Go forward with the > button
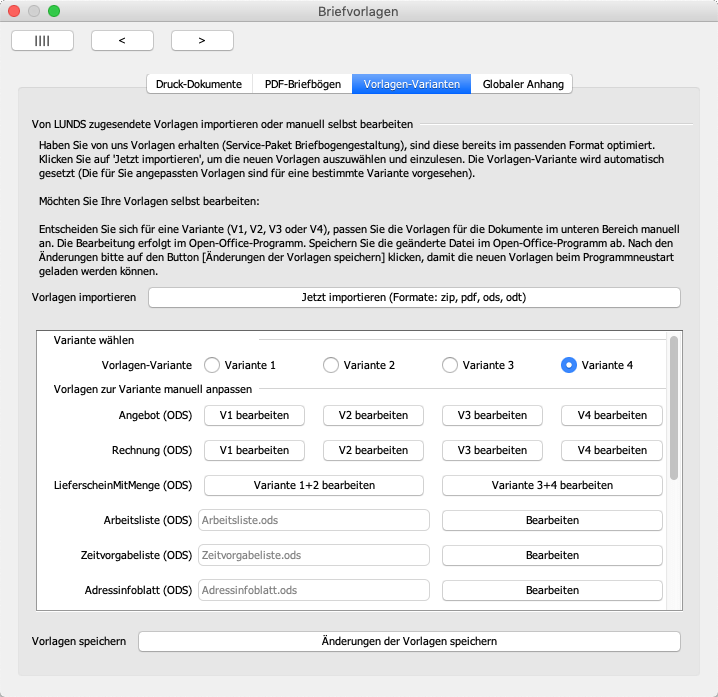This screenshot has height=697, width=718. click(x=202, y=41)
